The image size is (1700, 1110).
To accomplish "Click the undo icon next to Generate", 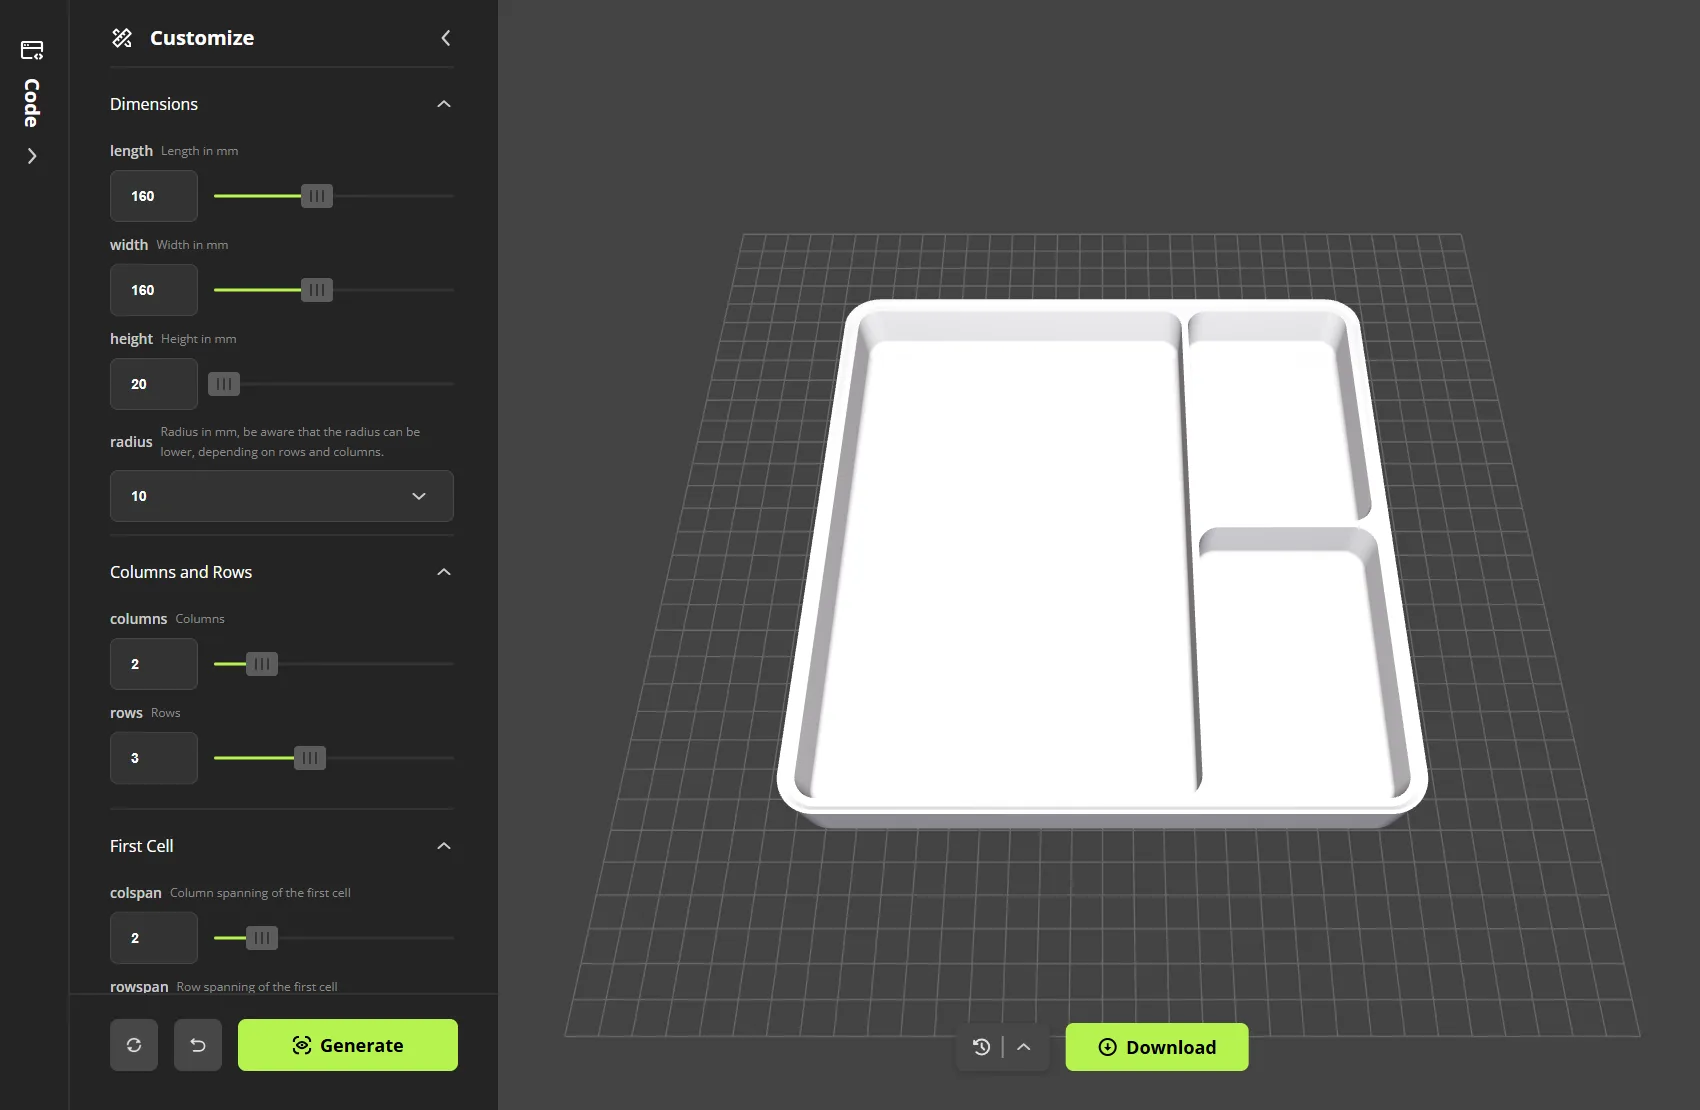I will pyautogui.click(x=198, y=1044).
